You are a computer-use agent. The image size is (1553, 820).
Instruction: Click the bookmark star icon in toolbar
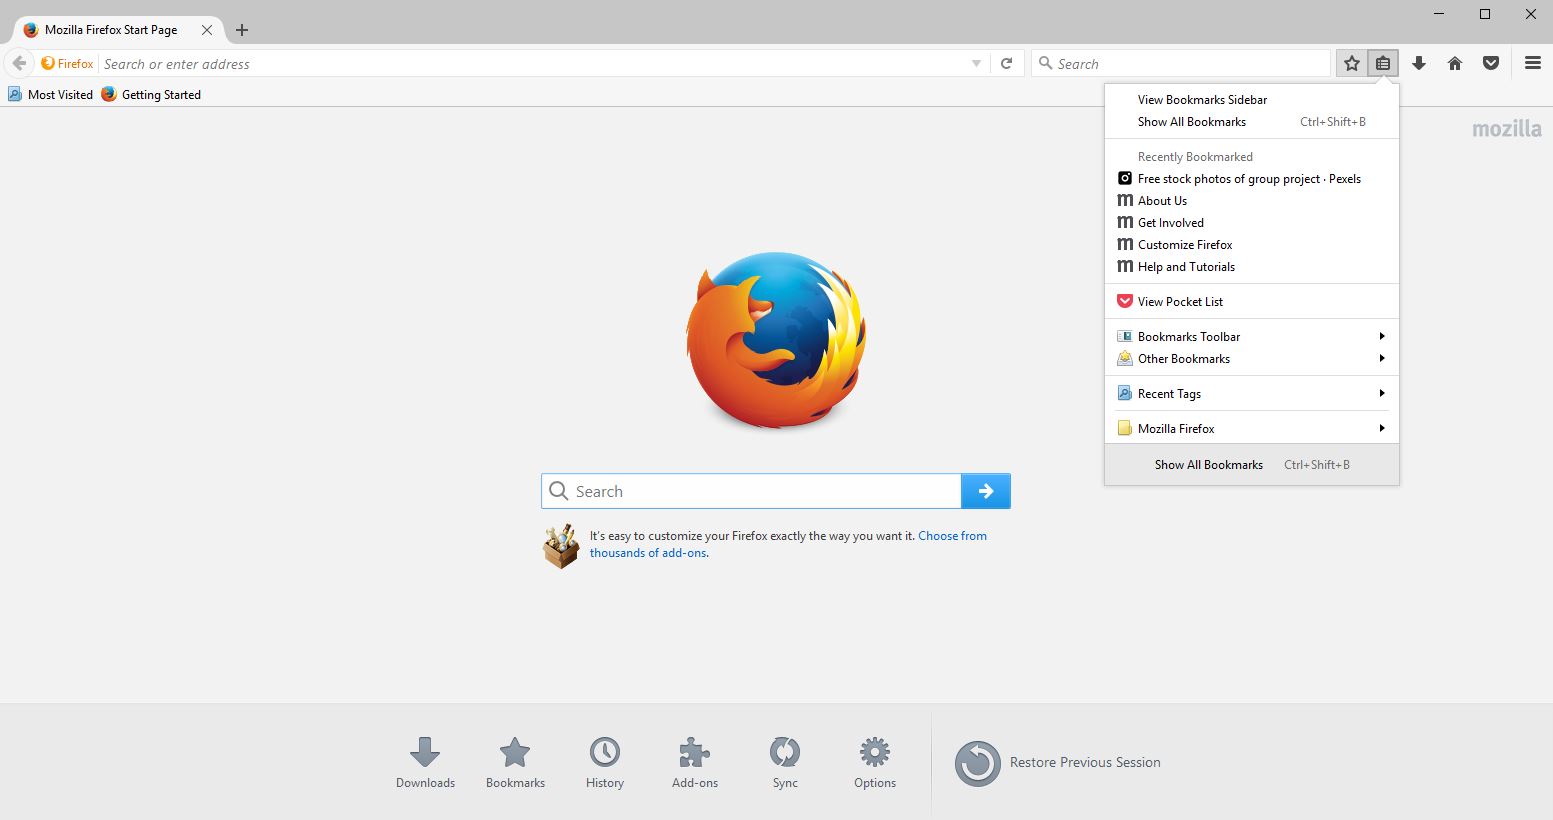point(1351,63)
